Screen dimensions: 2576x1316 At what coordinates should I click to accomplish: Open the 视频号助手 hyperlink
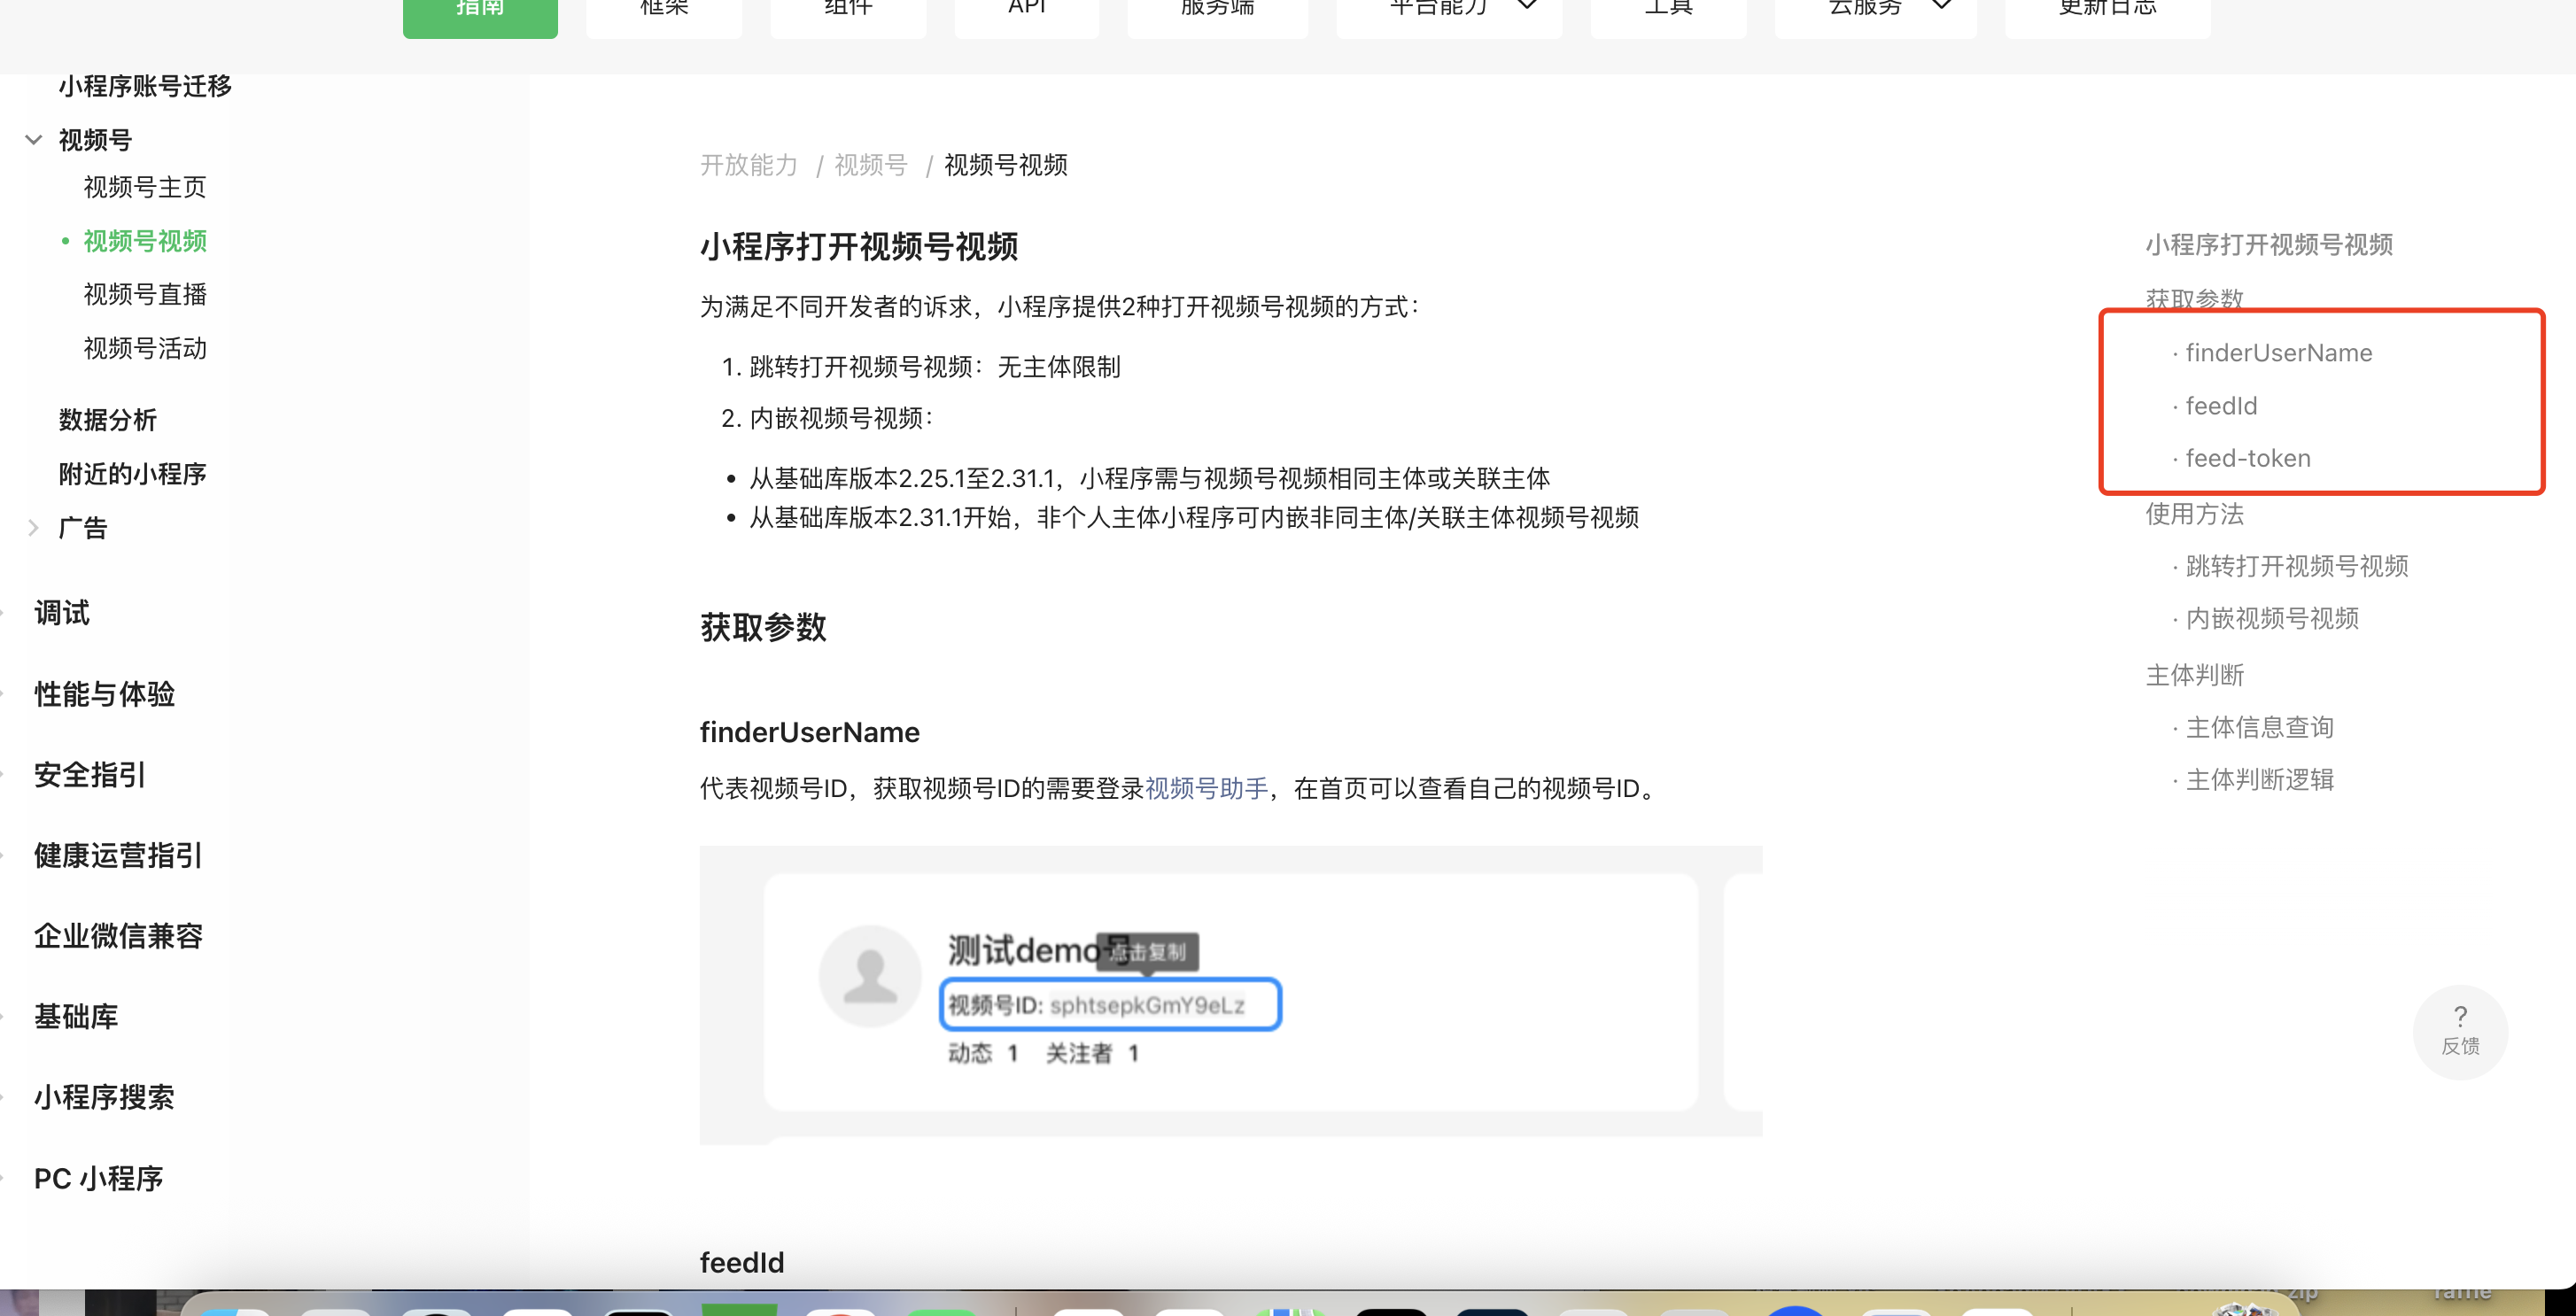tap(1206, 789)
